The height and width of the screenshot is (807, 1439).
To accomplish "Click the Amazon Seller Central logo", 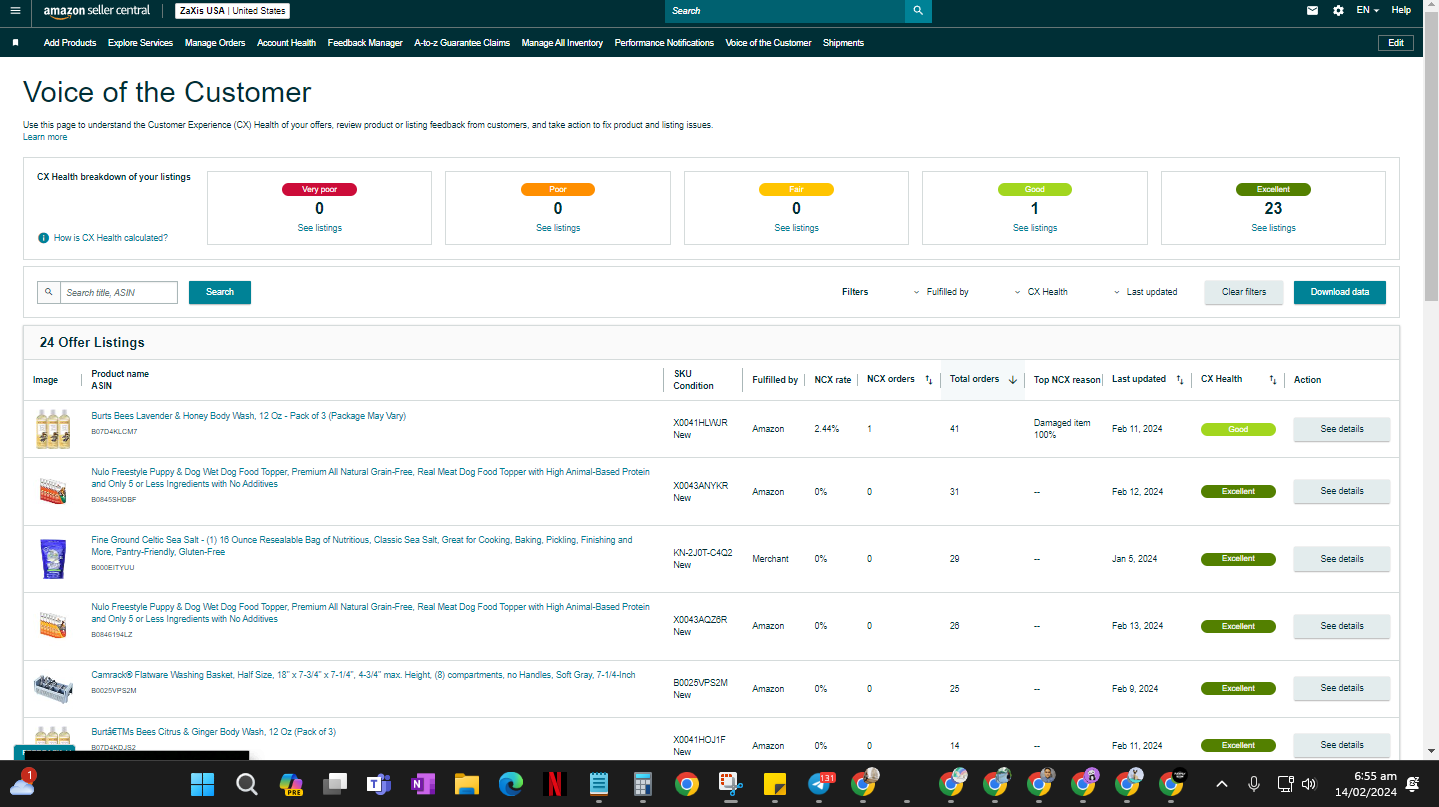I will (97, 11).
